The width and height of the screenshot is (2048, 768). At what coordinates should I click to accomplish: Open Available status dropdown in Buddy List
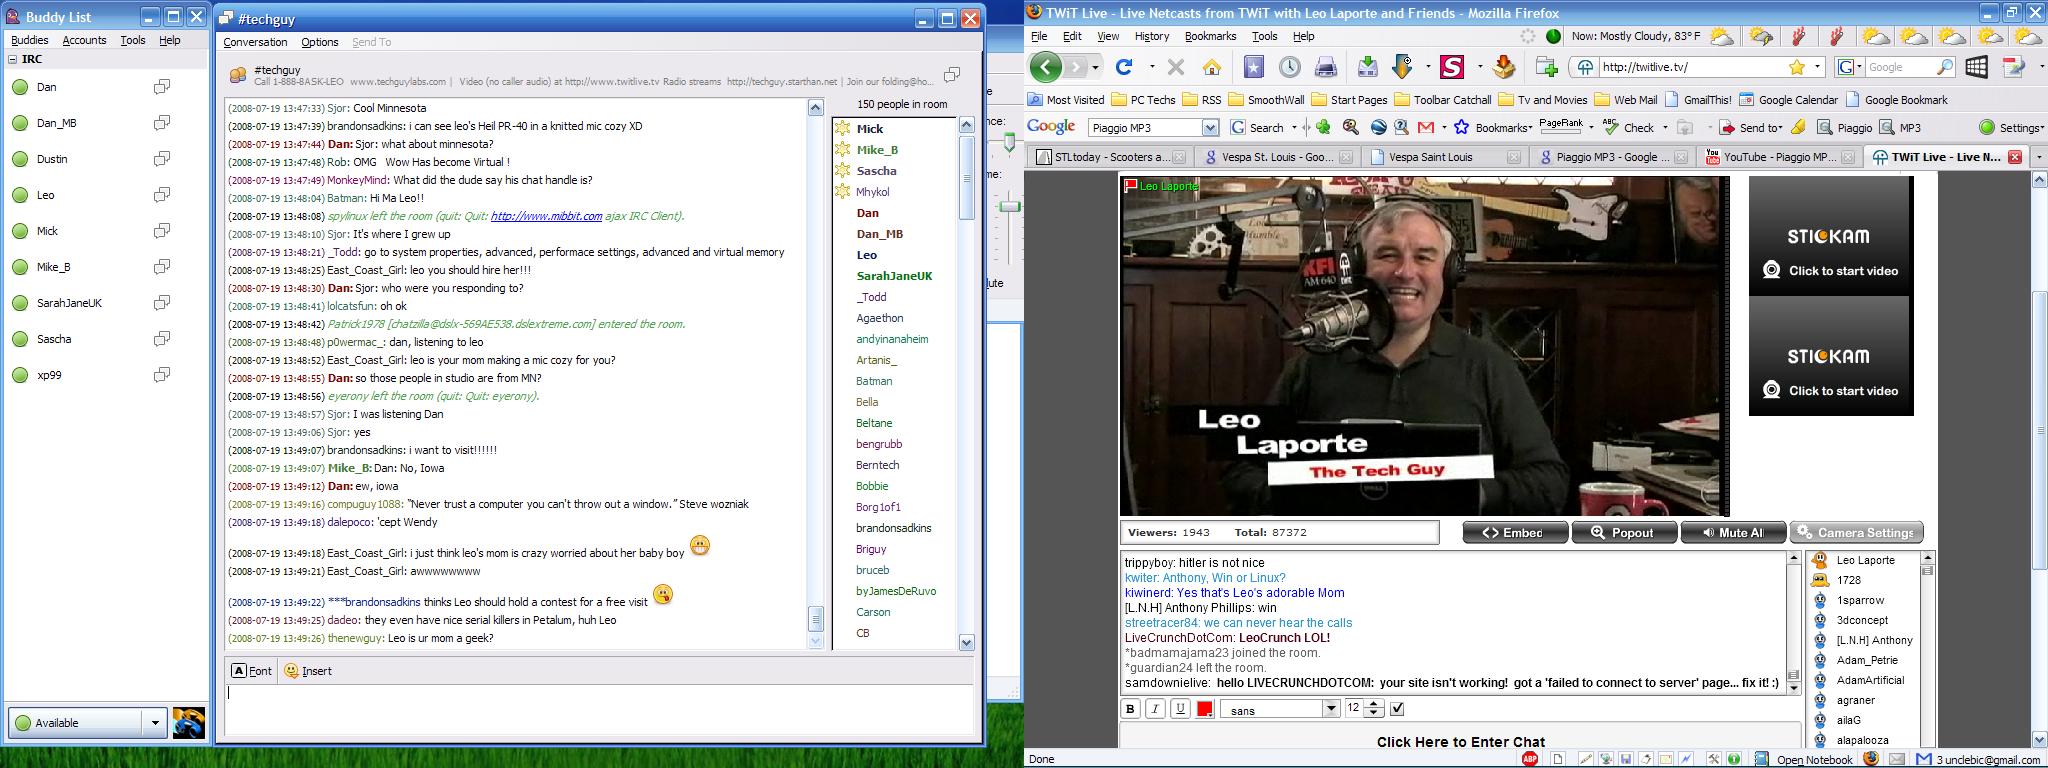pyautogui.click(x=154, y=722)
